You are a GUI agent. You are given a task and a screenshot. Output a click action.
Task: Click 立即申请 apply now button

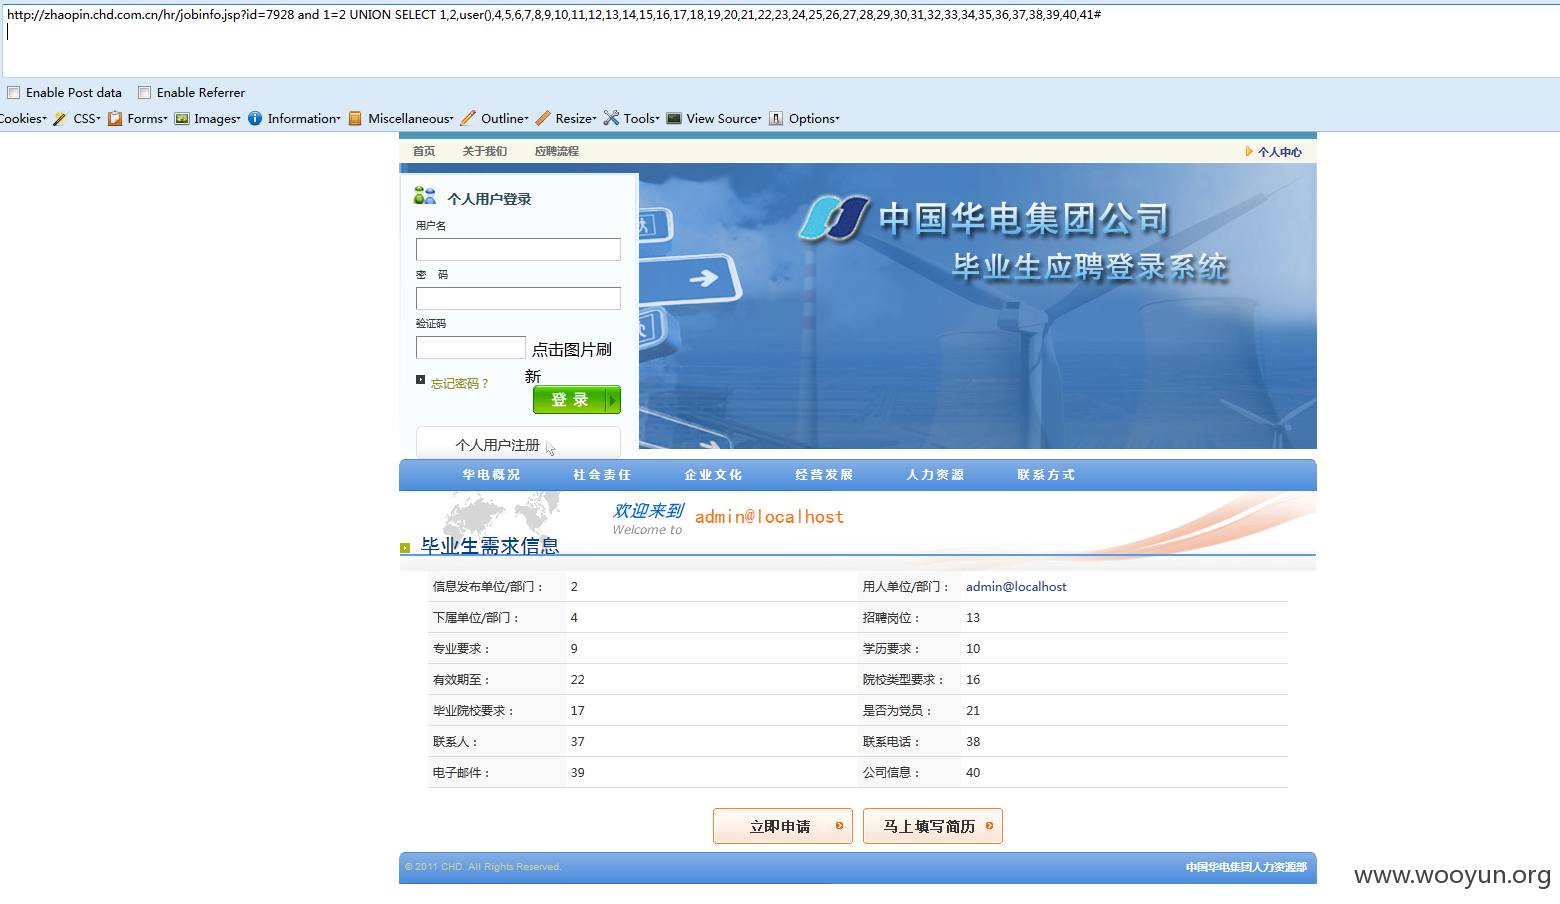[783, 826]
